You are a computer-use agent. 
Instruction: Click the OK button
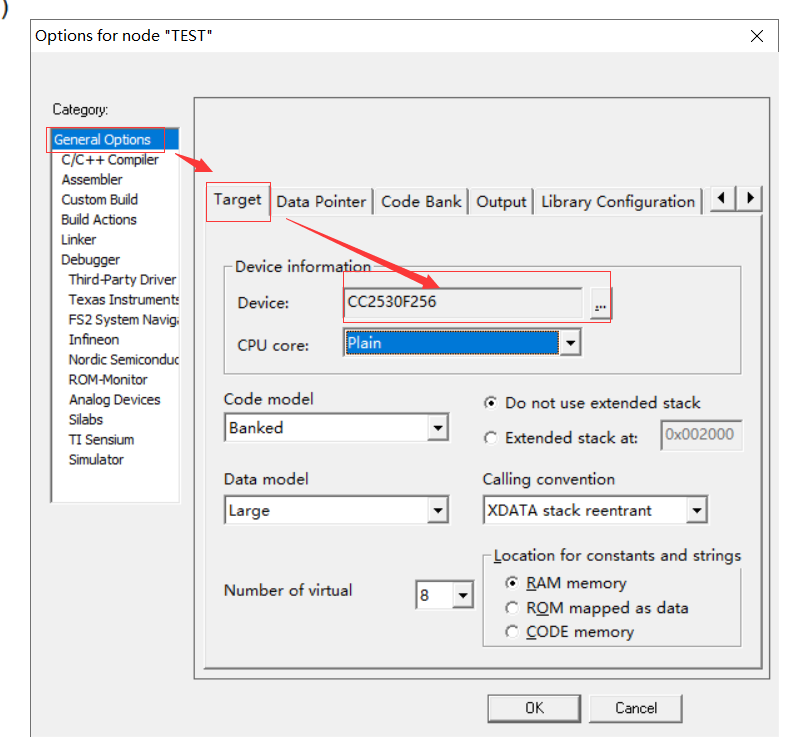[534, 708]
